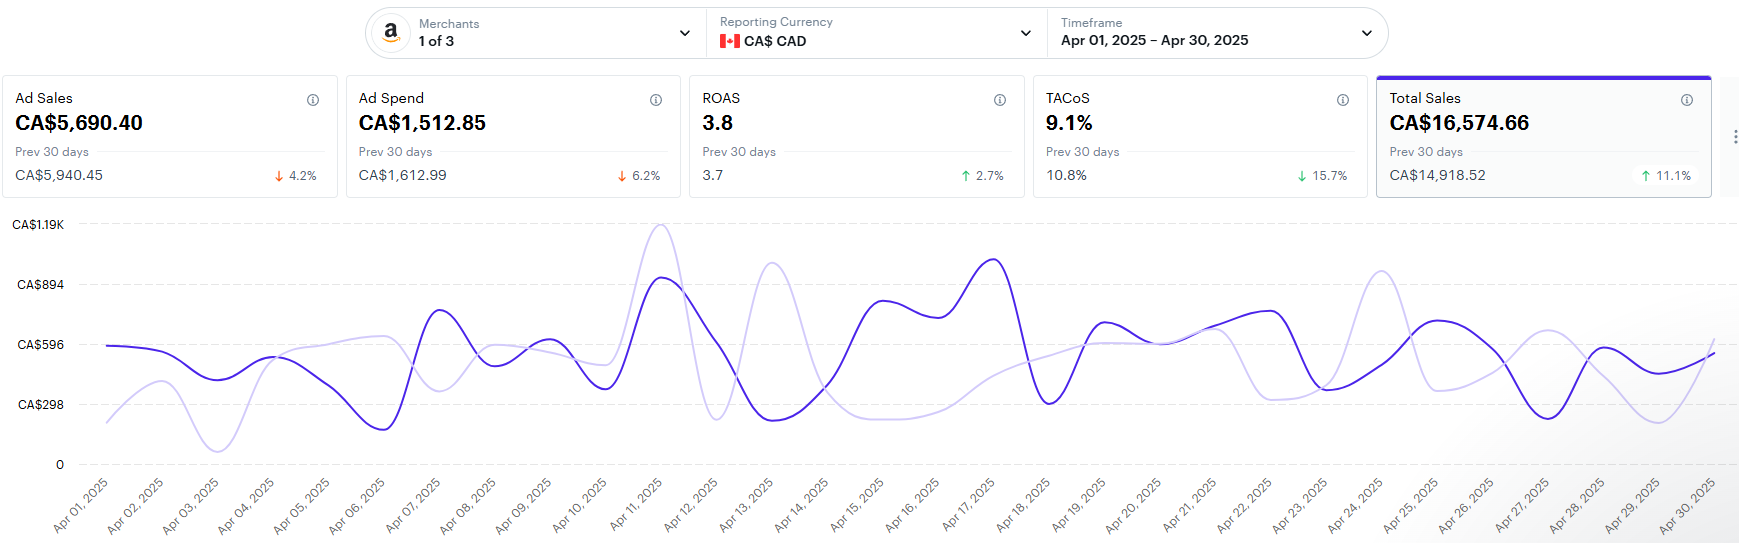1739x543 pixels.
Task: Click the ROAS info icon
Action: [x=1000, y=100]
